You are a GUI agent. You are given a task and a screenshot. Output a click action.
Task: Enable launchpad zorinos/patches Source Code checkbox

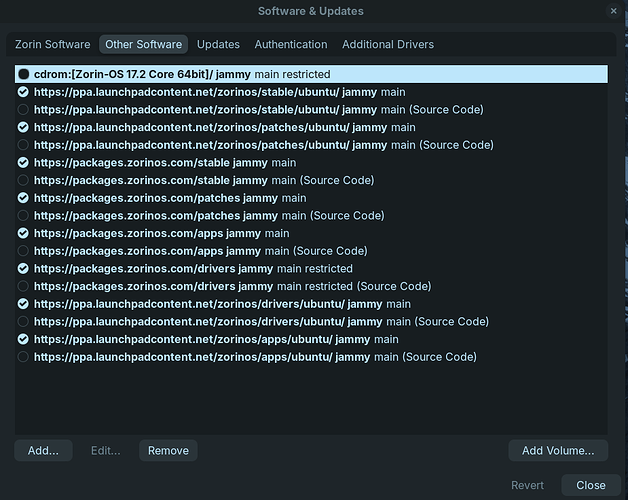click(23, 145)
